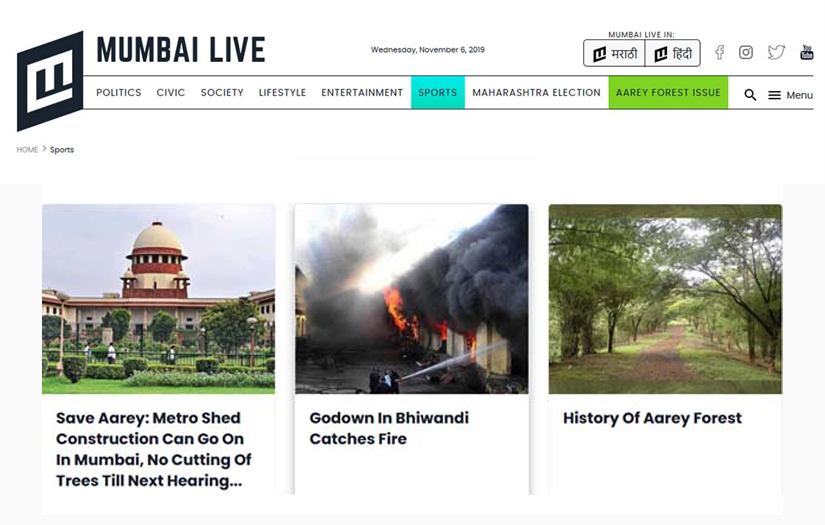Open the burning godown photo thumbnail
Image resolution: width=825 pixels, height=525 pixels.
coord(411,299)
